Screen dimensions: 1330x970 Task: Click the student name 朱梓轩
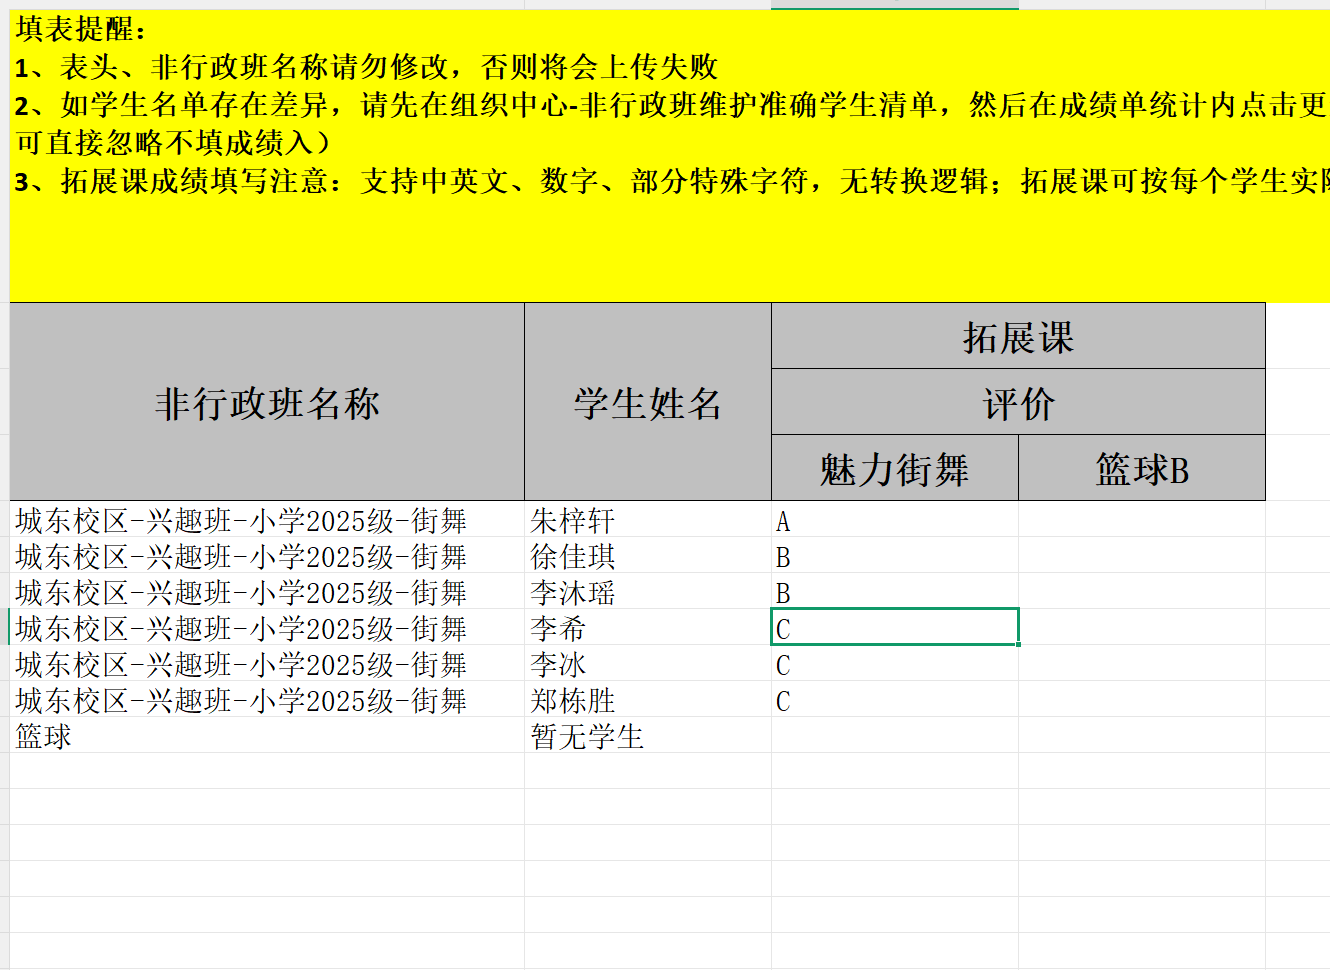(573, 520)
